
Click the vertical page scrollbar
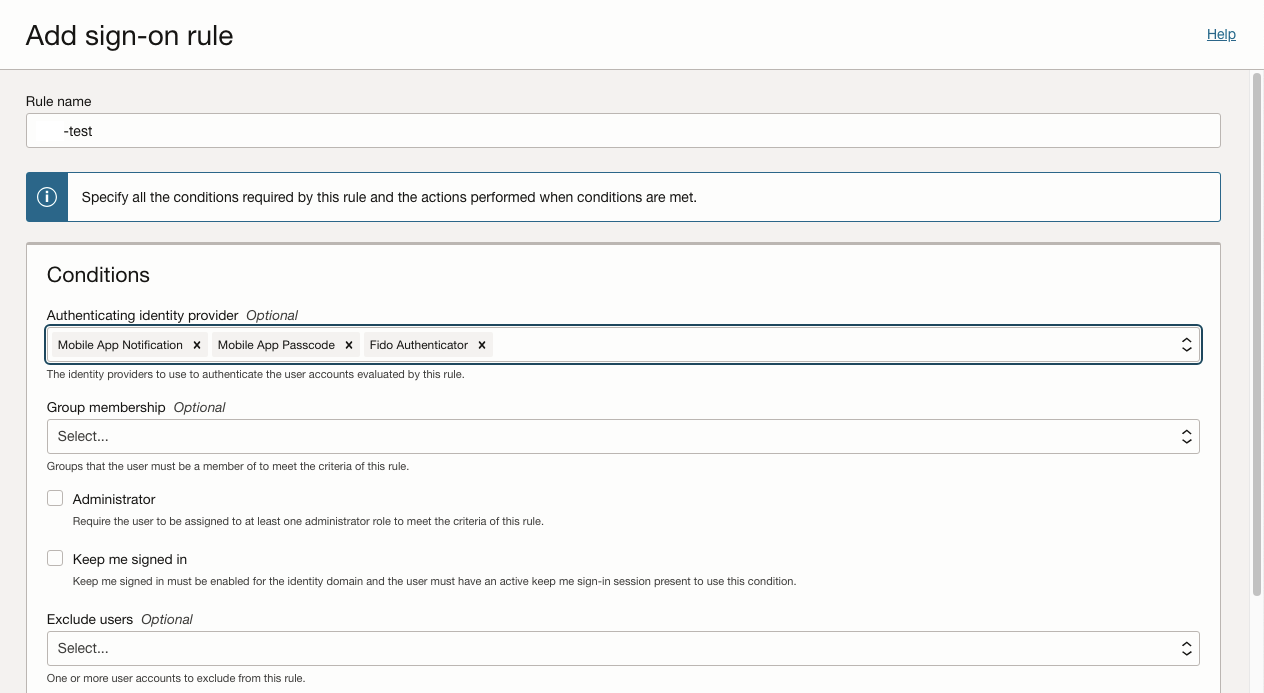click(1257, 330)
